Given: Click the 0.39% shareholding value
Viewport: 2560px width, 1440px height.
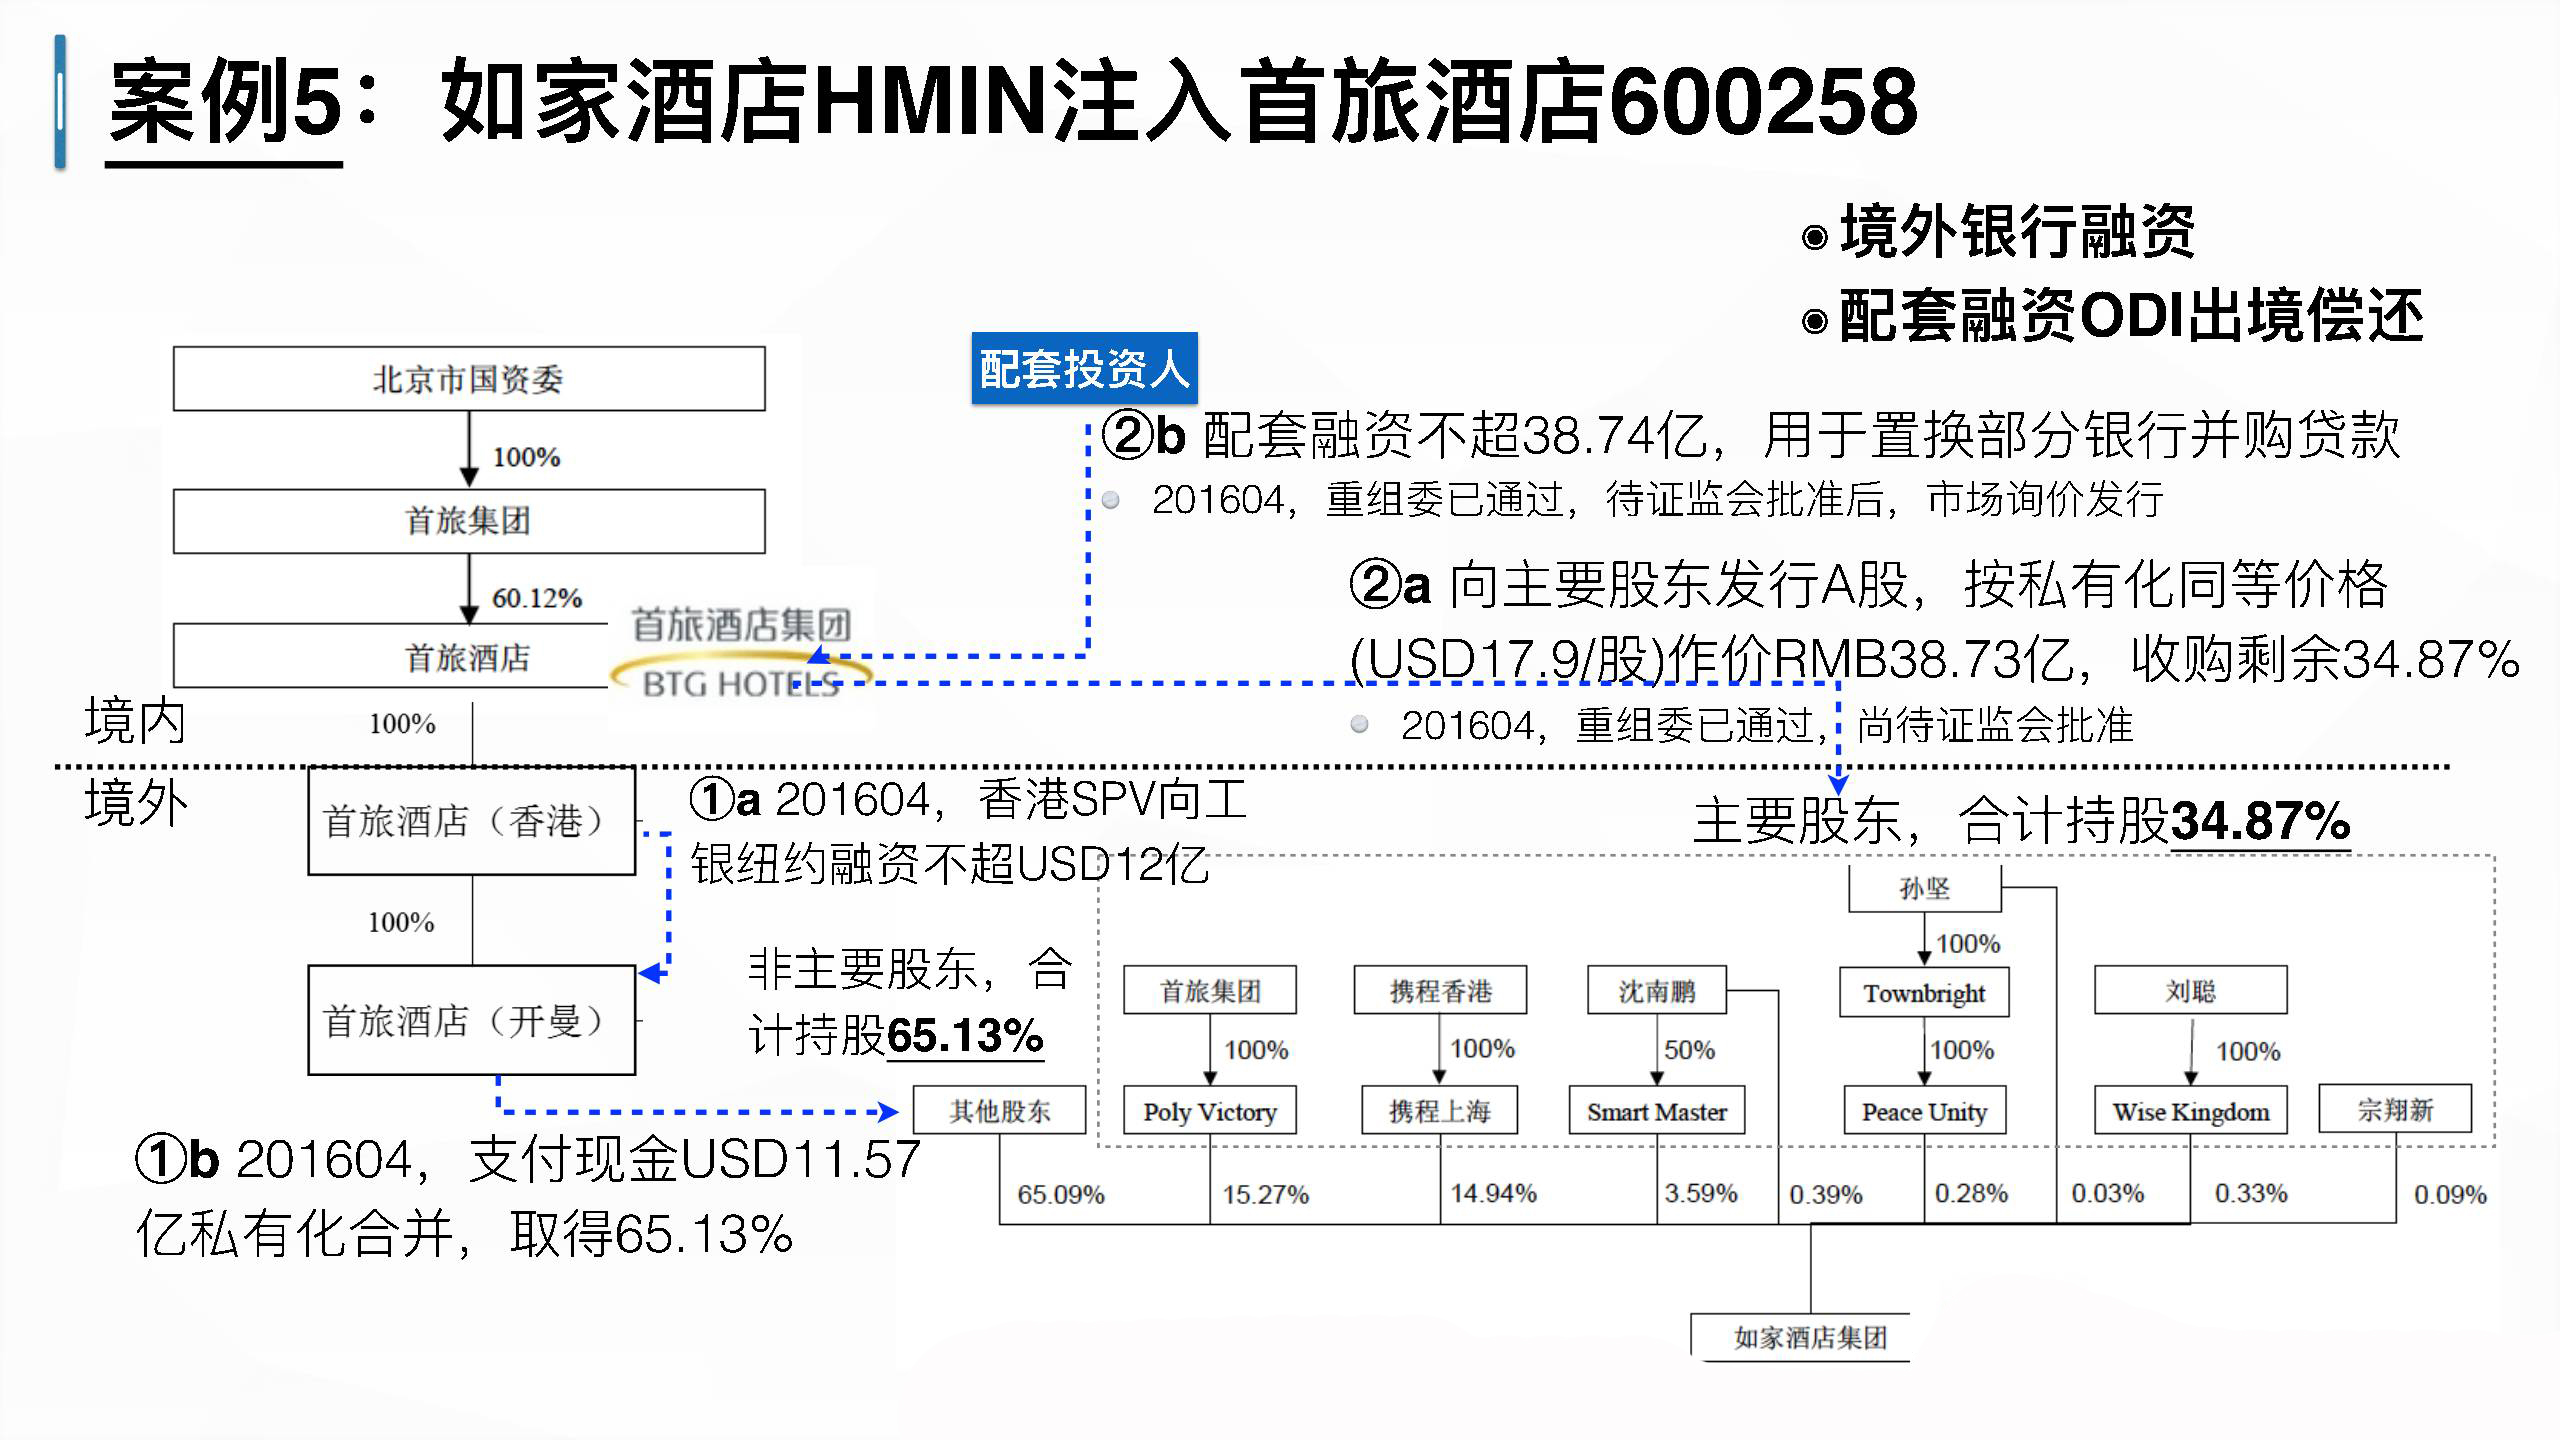Looking at the screenshot, I should (x=1826, y=1194).
